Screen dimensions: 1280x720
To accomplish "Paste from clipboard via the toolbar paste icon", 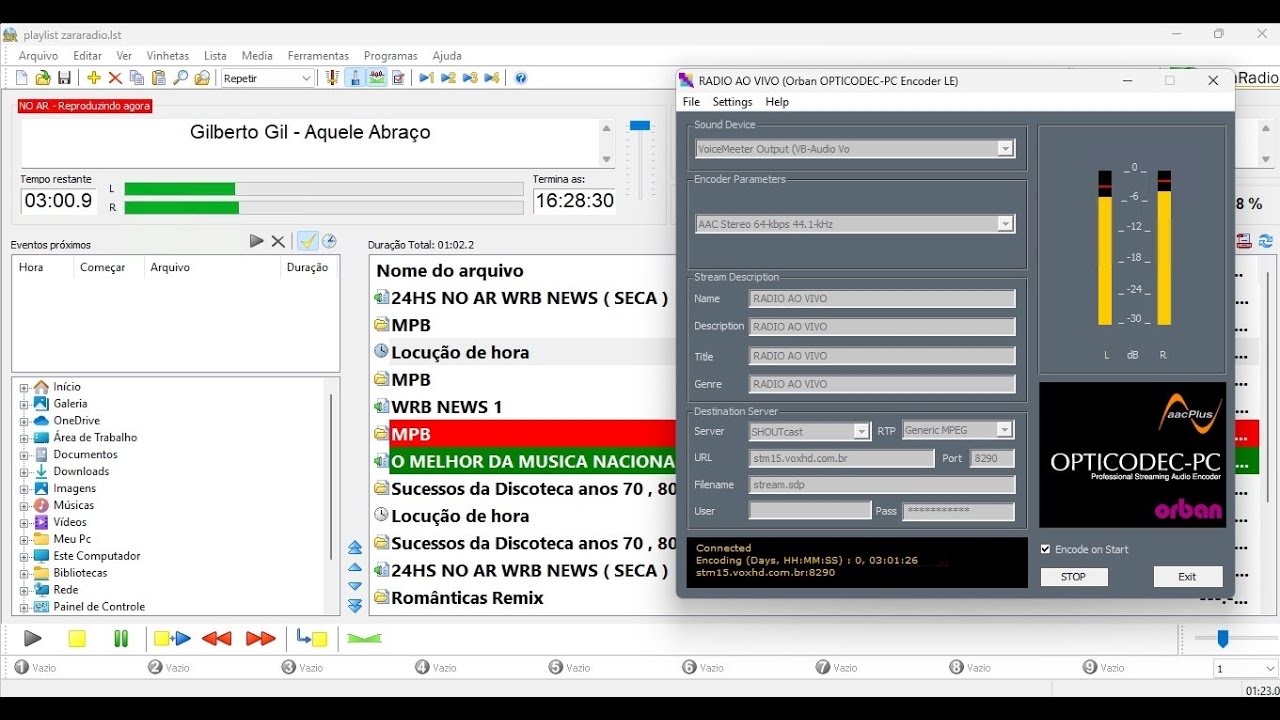I will coord(158,78).
